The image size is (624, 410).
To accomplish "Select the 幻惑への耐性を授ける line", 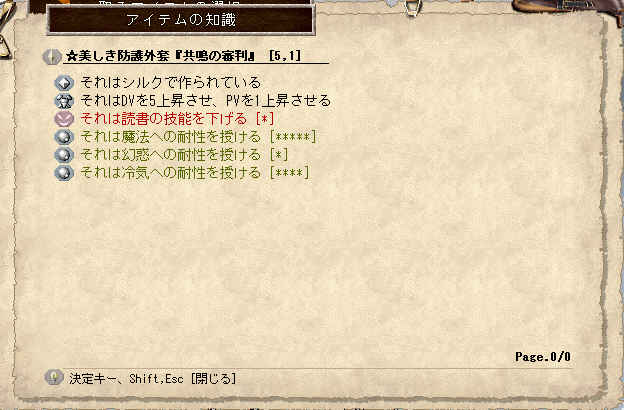I will tap(184, 154).
